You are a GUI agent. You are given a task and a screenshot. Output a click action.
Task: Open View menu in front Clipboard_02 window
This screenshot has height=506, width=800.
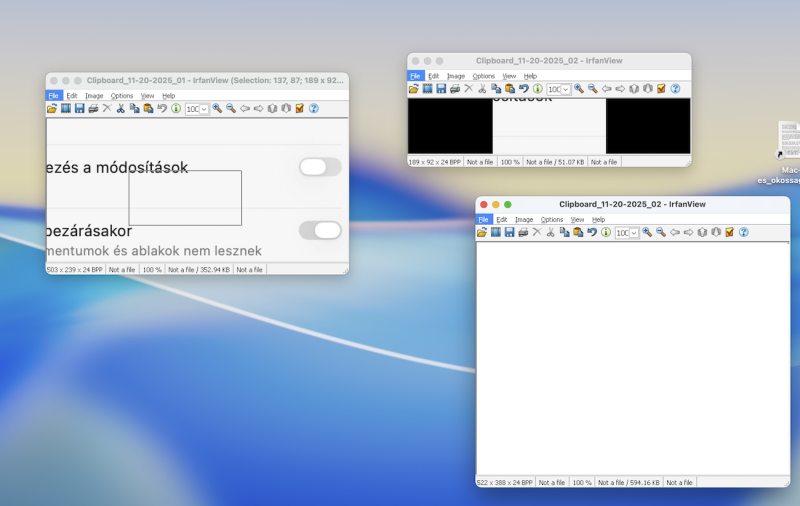coord(578,219)
